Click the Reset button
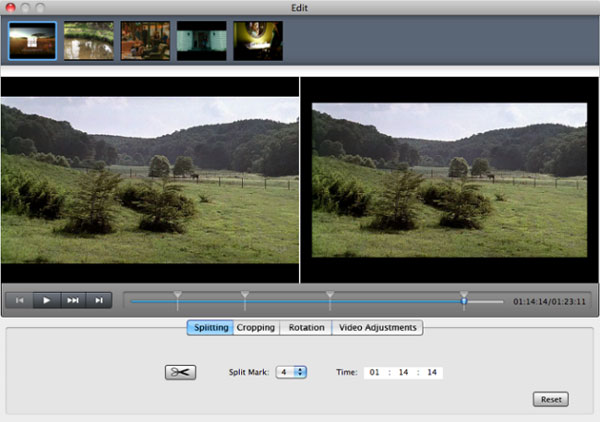This screenshot has width=600, height=422. 551,399
